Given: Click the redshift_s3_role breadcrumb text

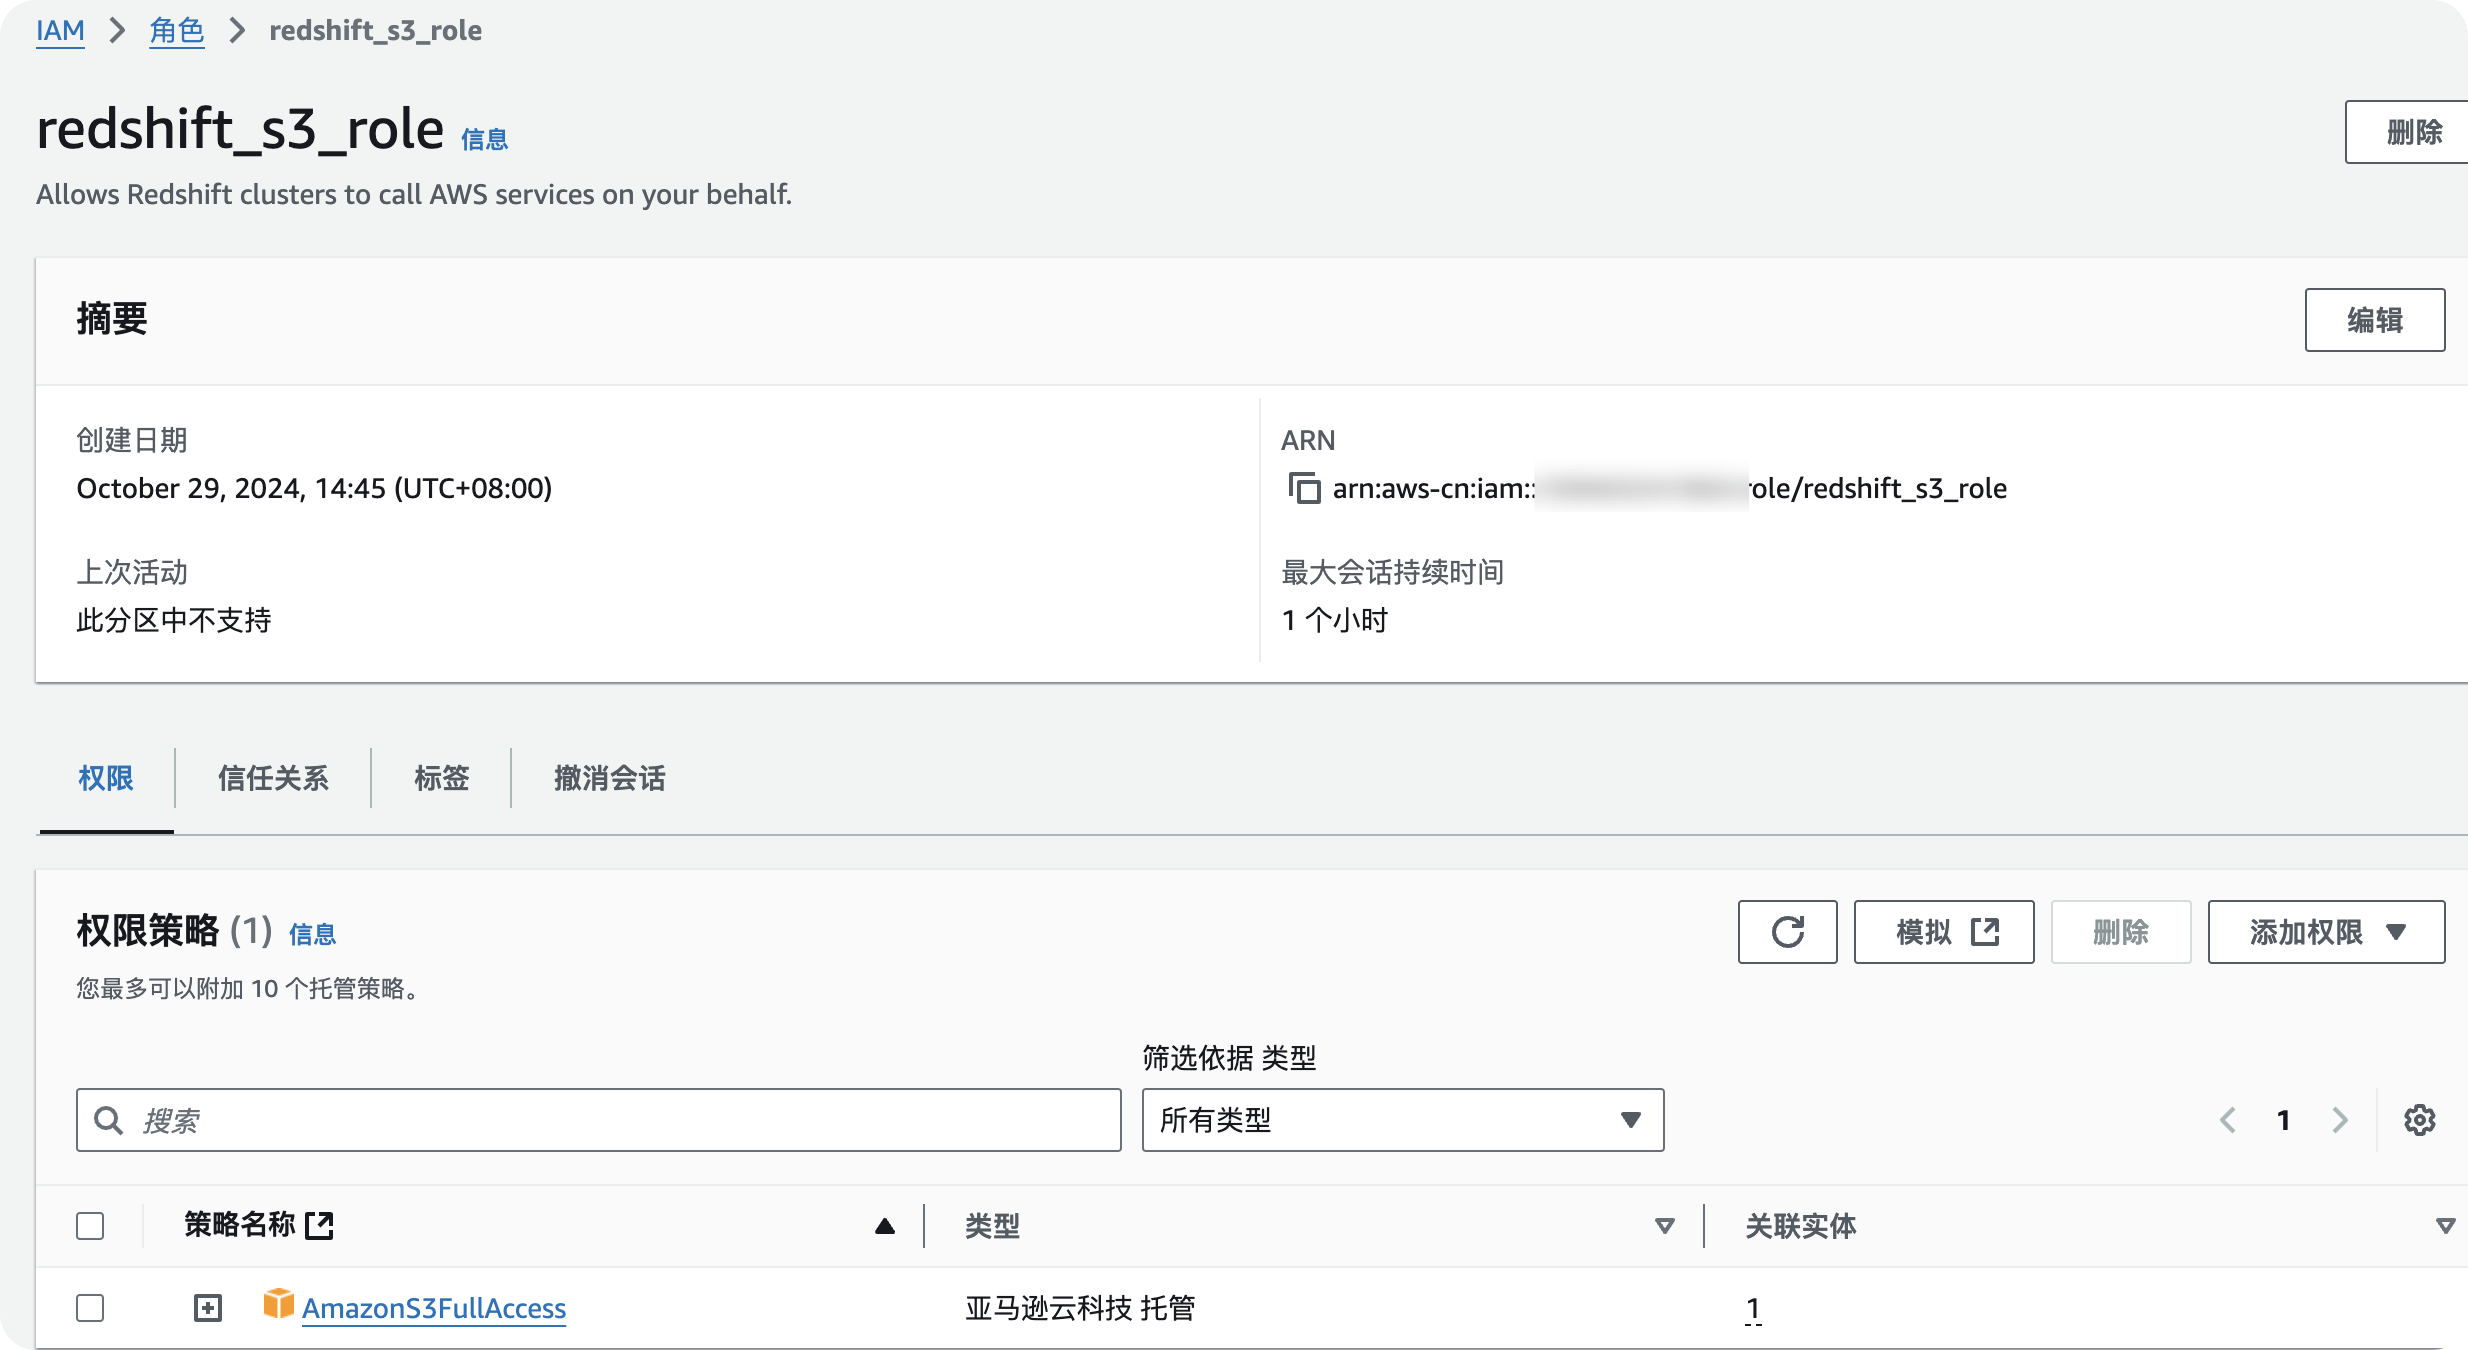Looking at the screenshot, I should pos(375,31).
